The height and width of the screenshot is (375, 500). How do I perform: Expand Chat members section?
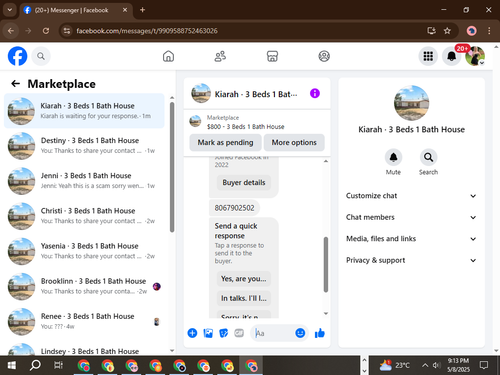click(411, 217)
